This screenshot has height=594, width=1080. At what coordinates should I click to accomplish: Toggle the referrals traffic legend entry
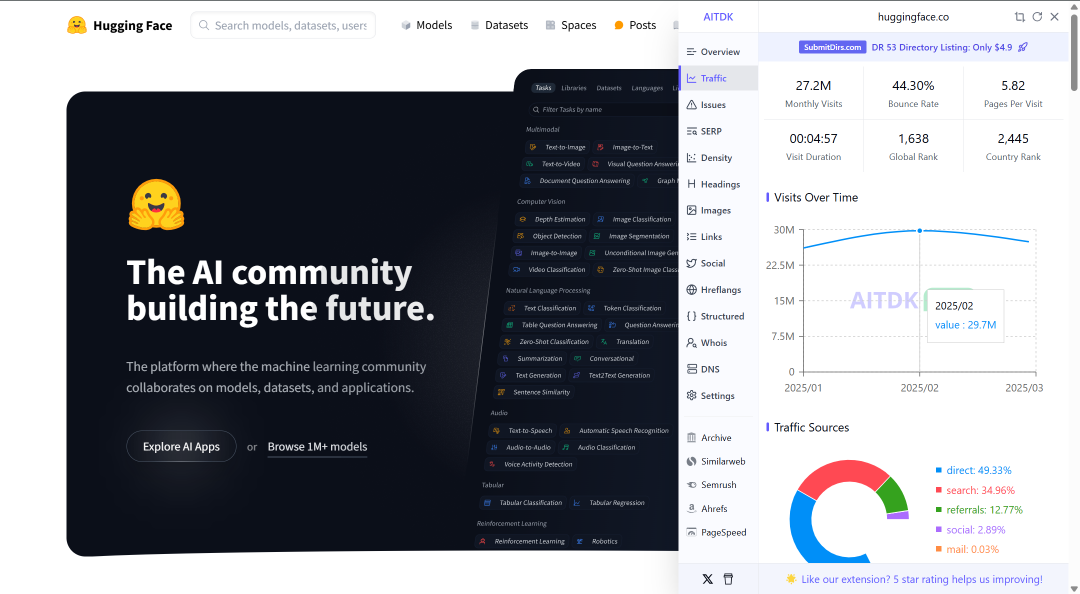[979, 510]
